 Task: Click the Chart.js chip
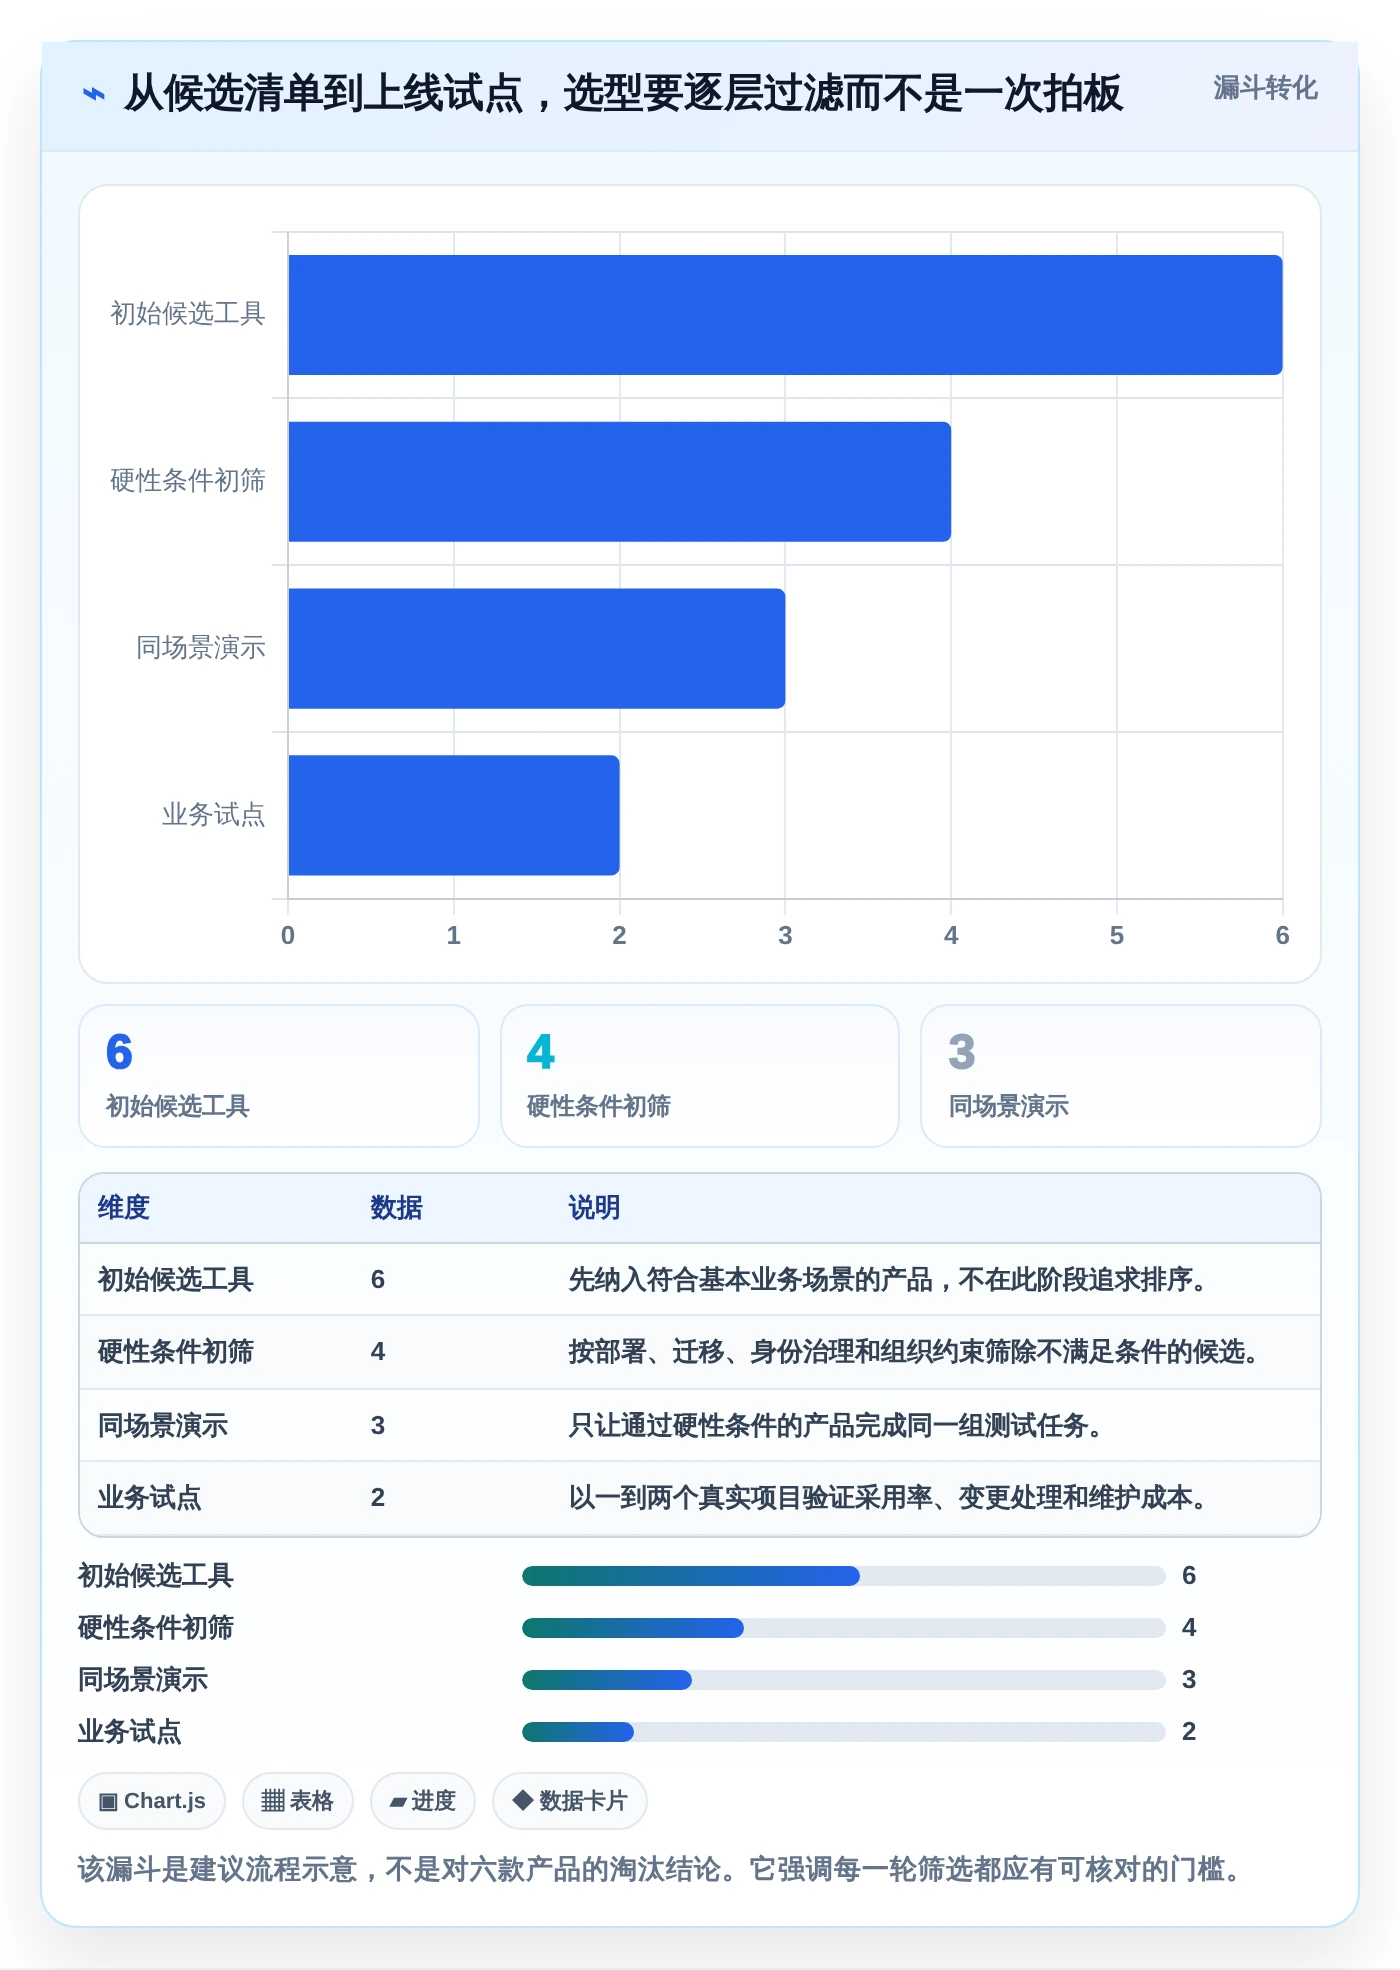[x=152, y=1801]
